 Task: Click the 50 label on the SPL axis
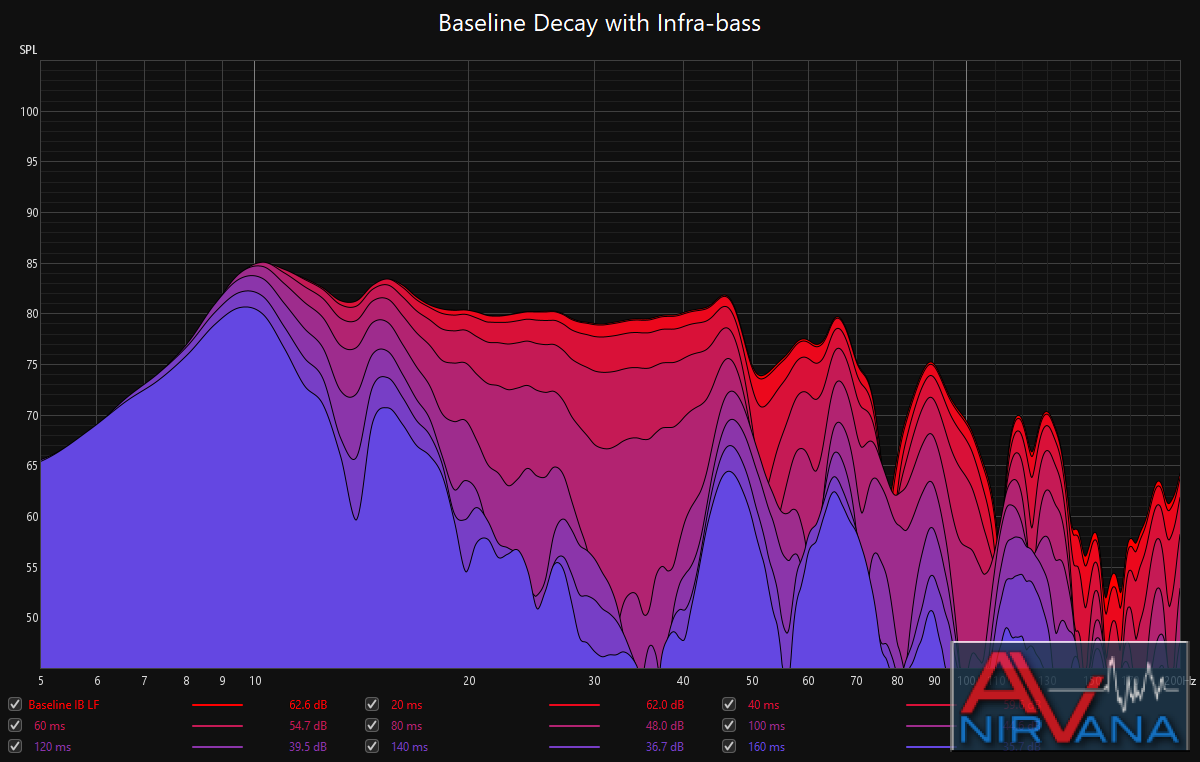coord(32,618)
